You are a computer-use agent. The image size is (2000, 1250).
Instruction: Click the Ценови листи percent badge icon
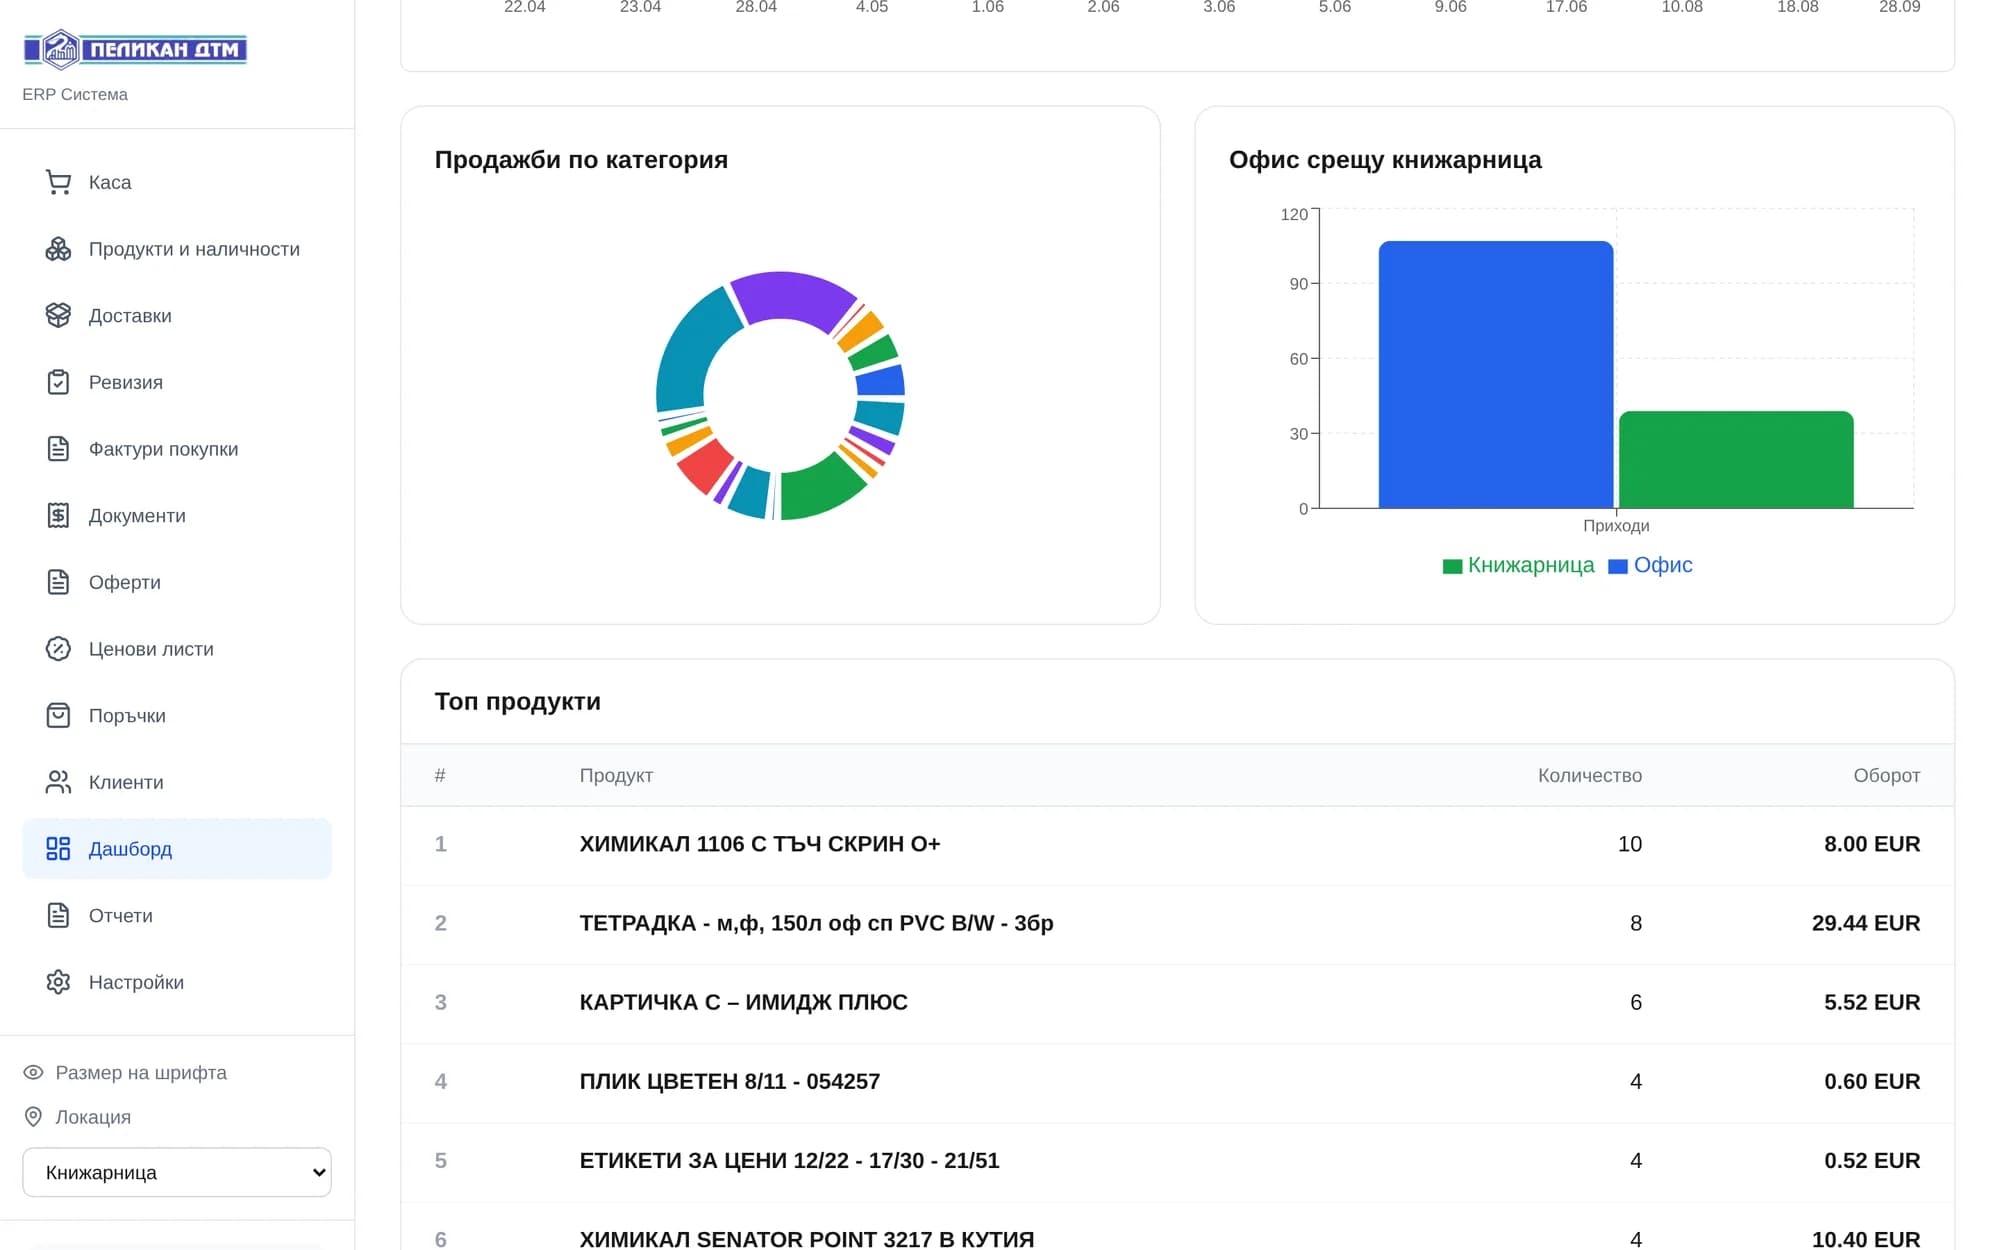pyautogui.click(x=58, y=649)
